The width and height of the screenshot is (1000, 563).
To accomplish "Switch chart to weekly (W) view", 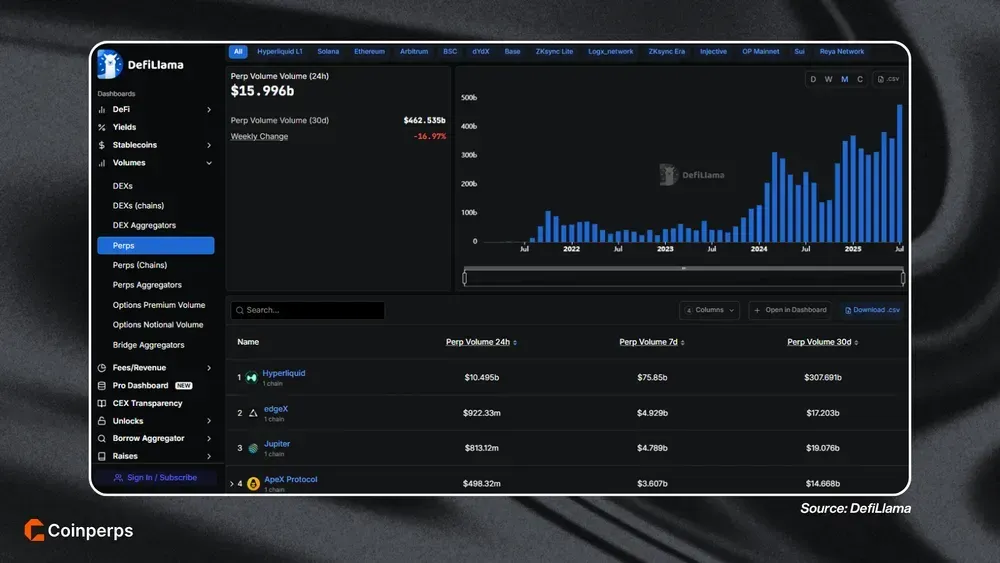I will [828, 80].
